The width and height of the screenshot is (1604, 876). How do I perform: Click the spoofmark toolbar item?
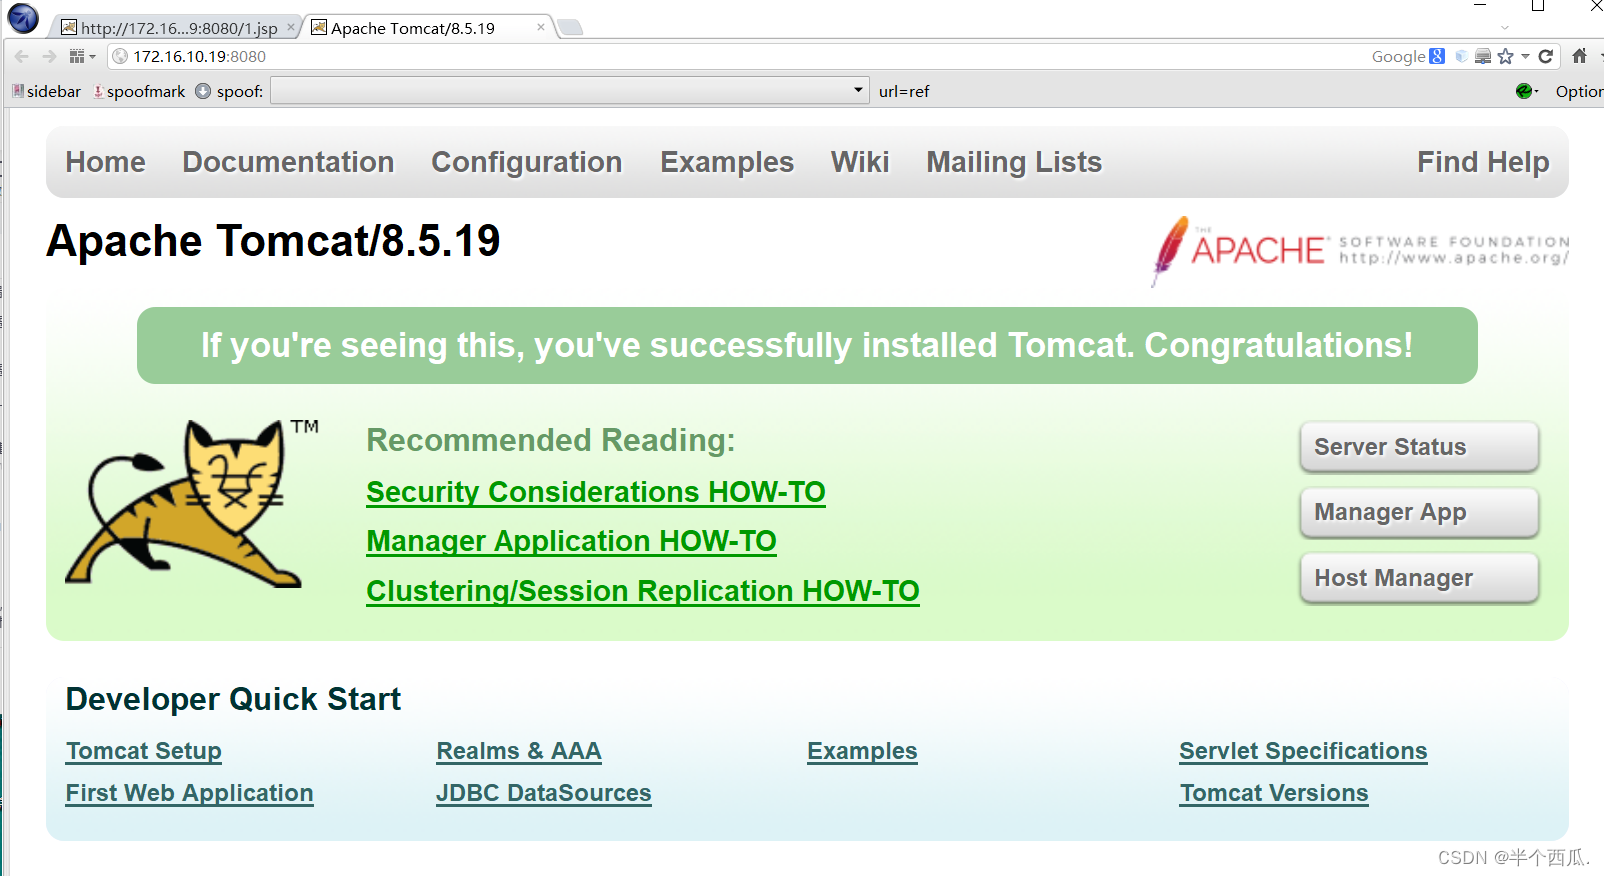[x=139, y=91]
